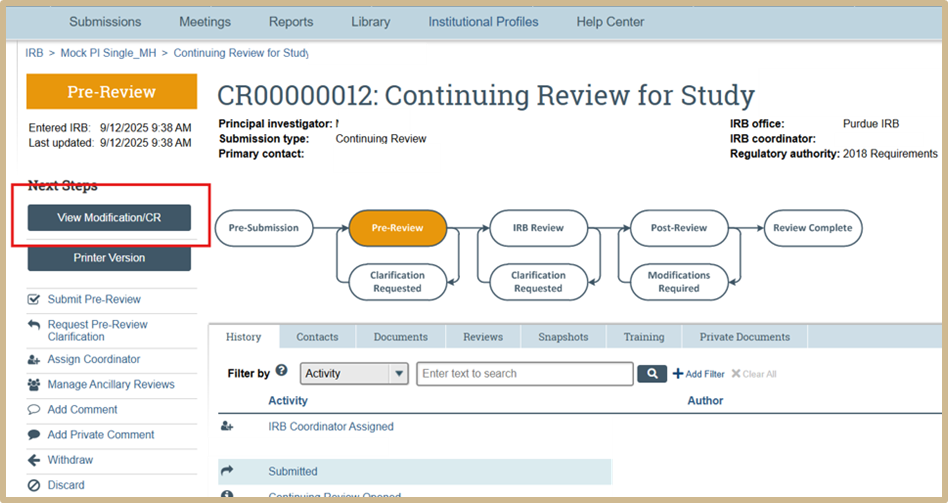Click the Enter text to search field
The image size is (948, 503).
(x=525, y=374)
